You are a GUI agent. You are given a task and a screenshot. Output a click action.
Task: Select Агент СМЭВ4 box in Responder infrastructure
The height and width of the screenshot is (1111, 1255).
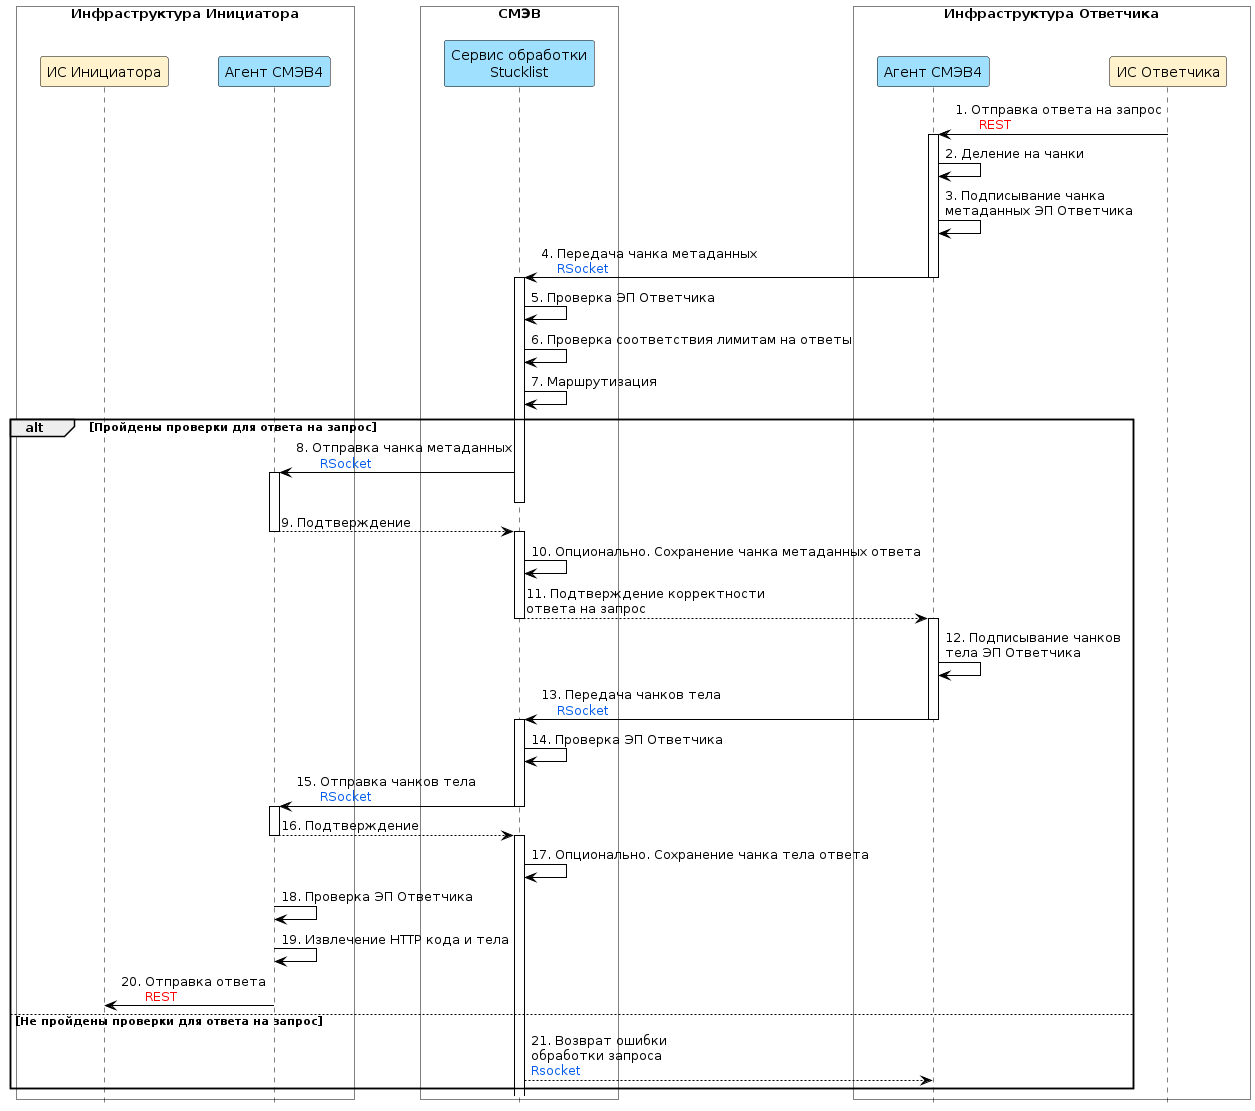click(x=933, y=72)
